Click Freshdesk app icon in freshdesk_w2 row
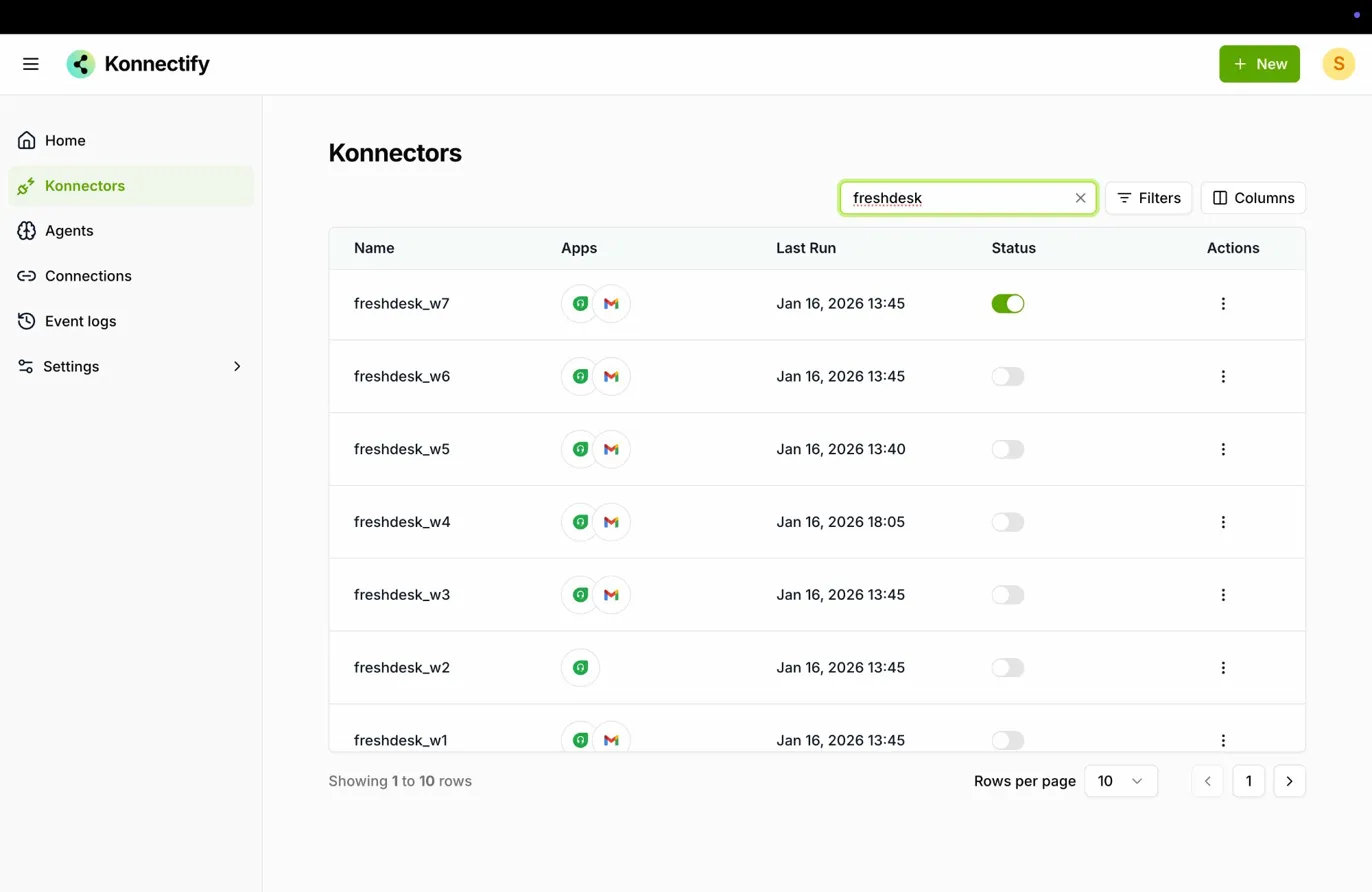1372x892 pixels. point(580,668)
